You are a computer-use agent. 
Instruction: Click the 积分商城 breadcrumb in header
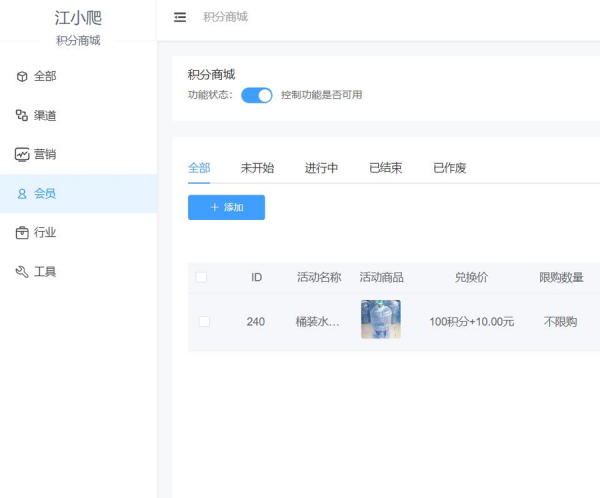click(x=225, y=17)
